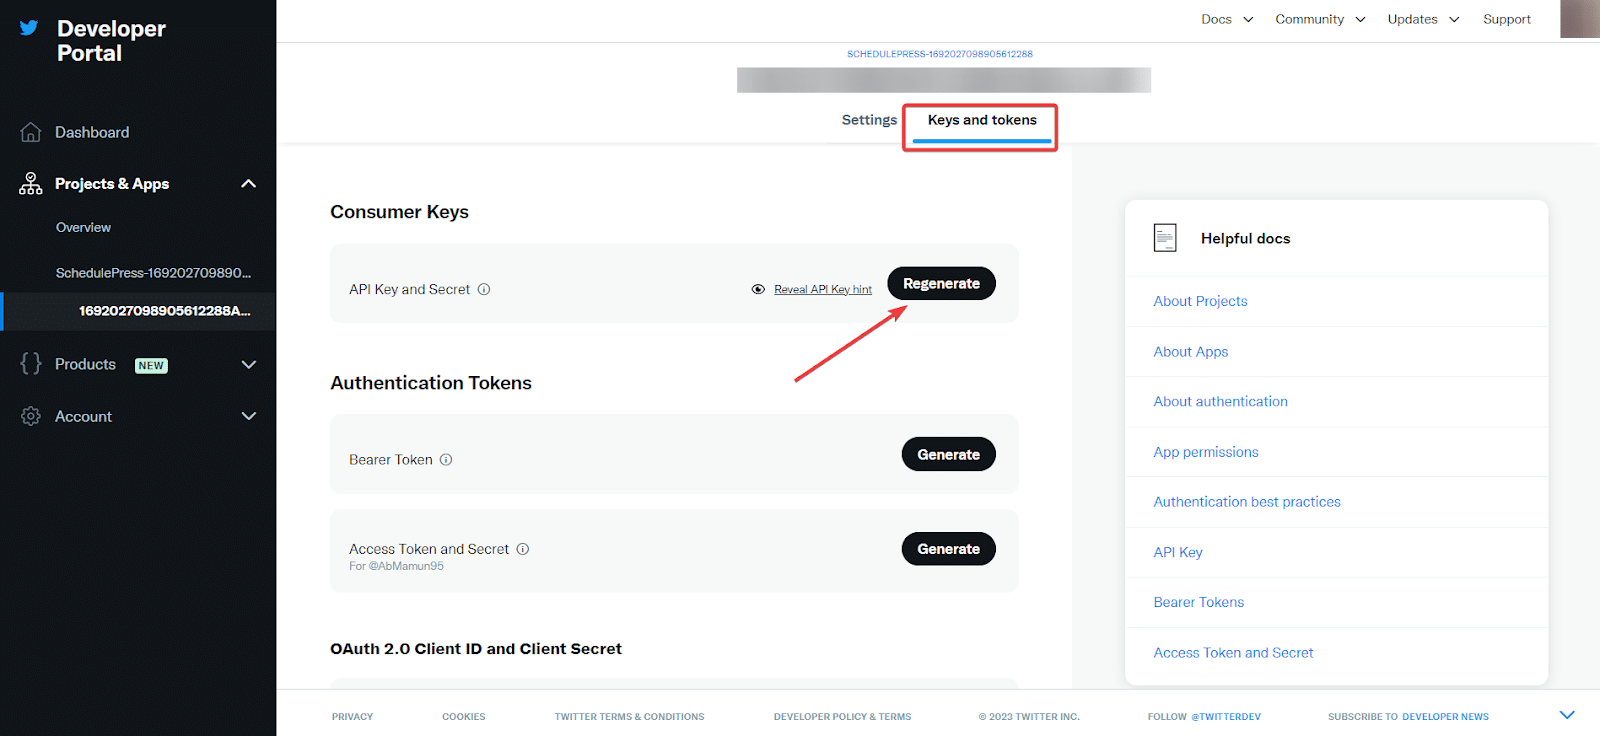Open Authentication best practices link

[x=1246, y=502]
